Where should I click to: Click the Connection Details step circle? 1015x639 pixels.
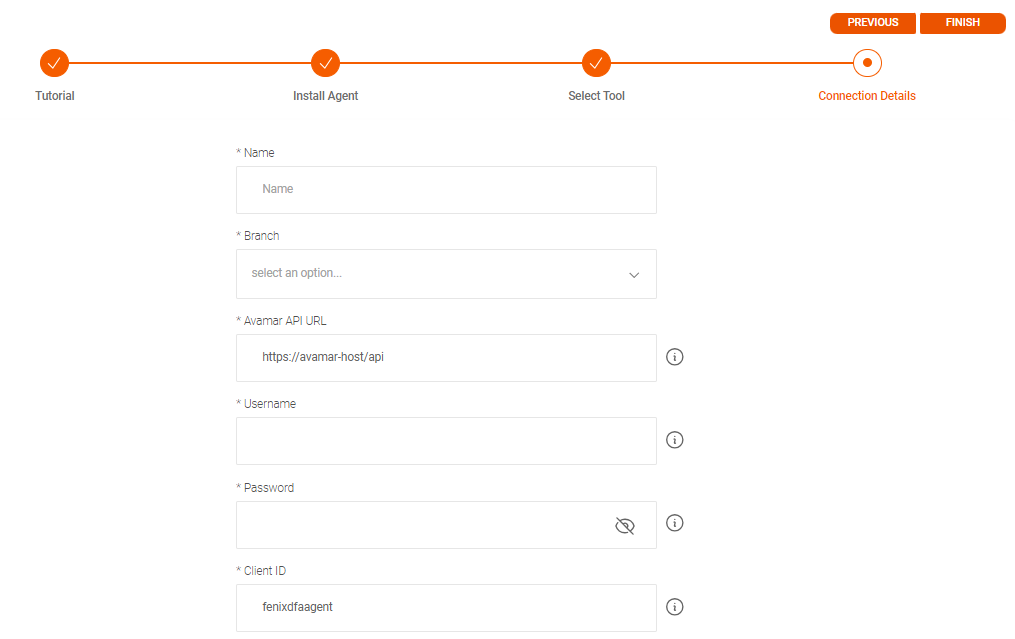tap(867, 63)
